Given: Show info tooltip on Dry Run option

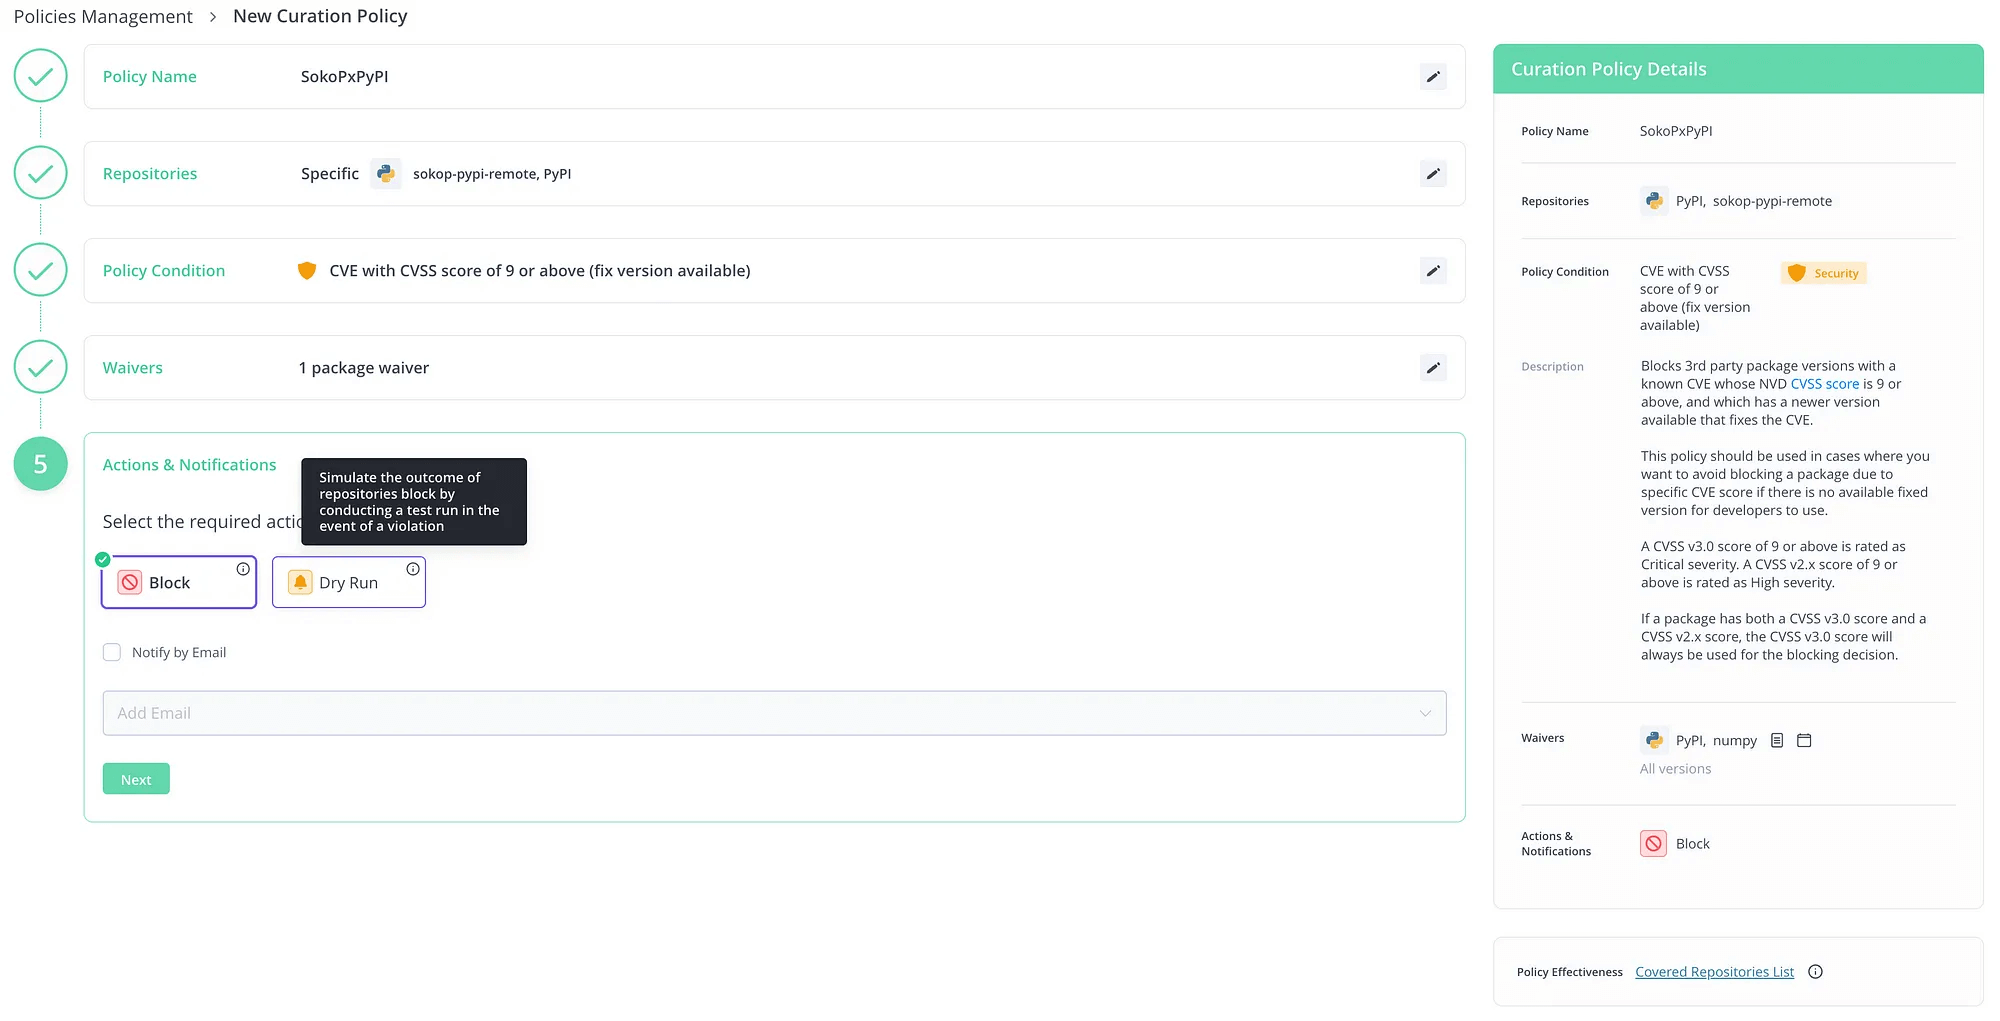Looking at the screenshot, I should pos(413,569).
